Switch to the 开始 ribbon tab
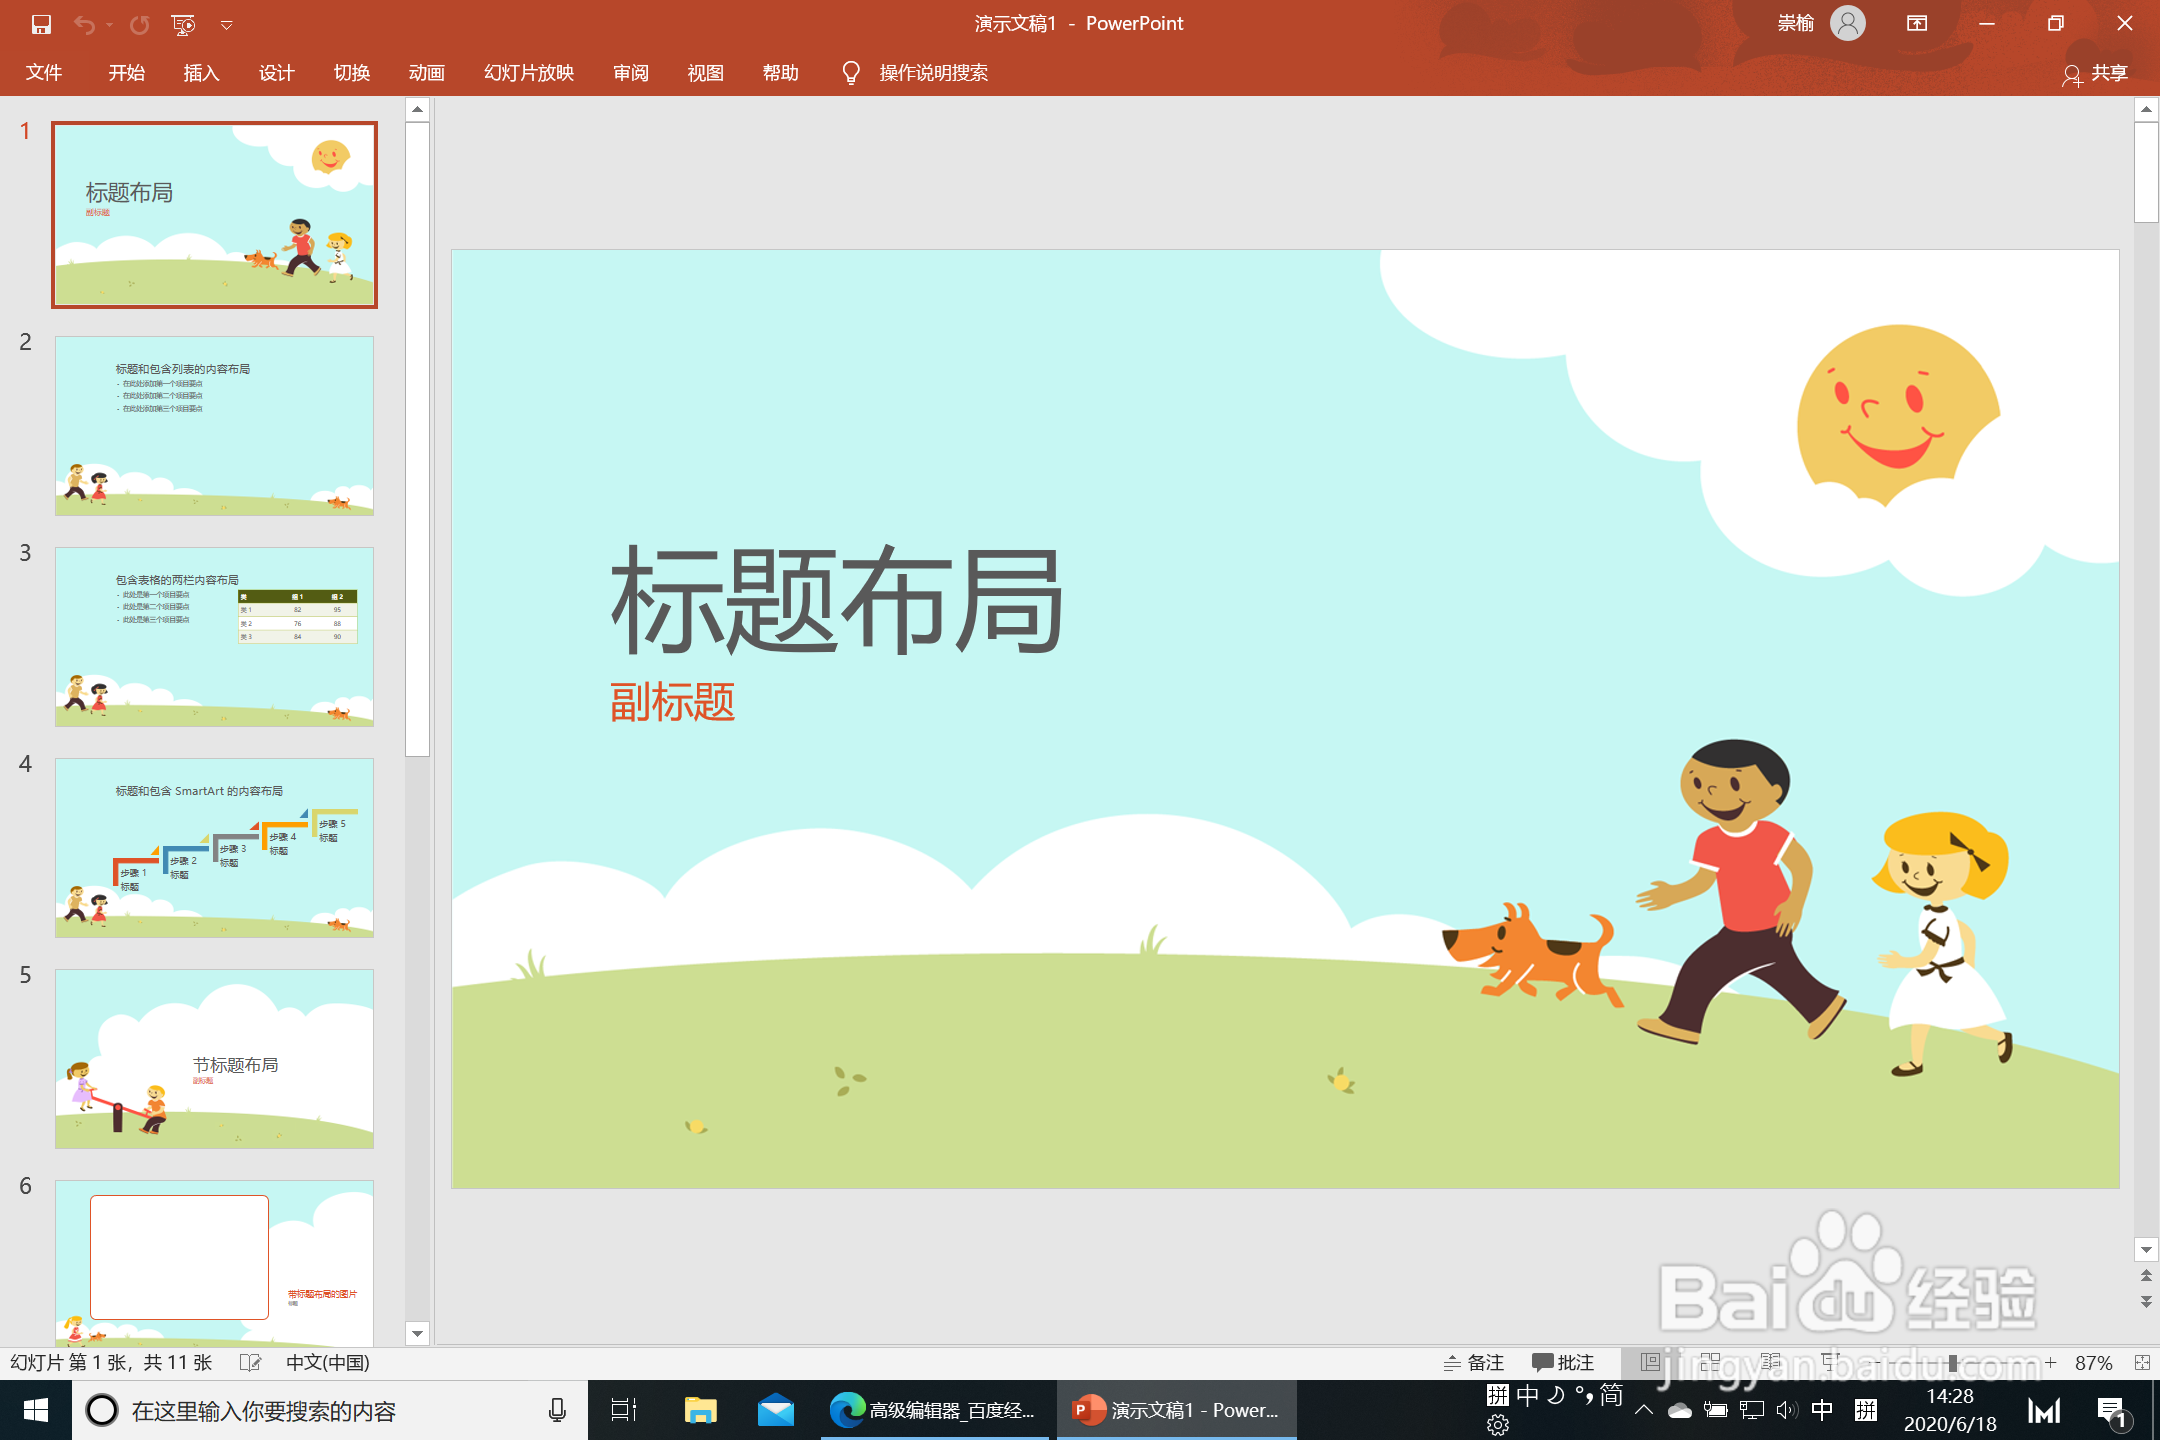This screenshot has height=1440, width=2160. (127, 72)
